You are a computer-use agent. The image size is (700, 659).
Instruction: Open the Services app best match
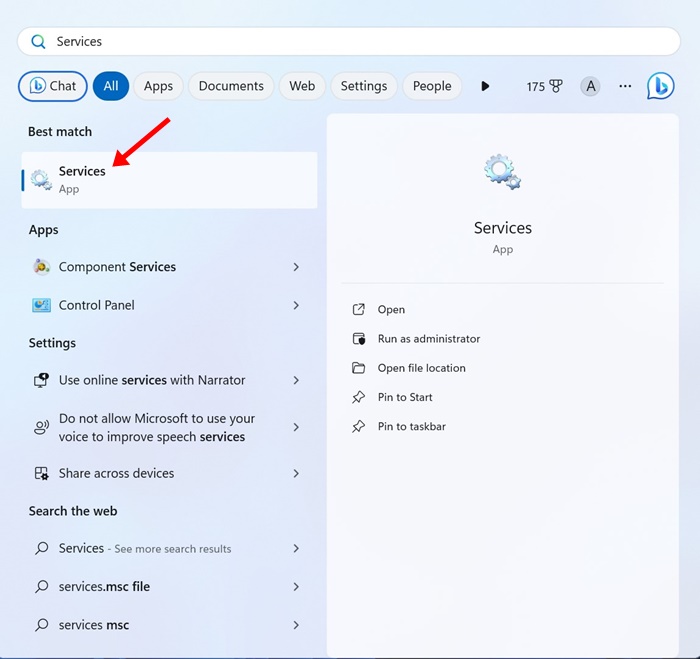tap(170, 180)
